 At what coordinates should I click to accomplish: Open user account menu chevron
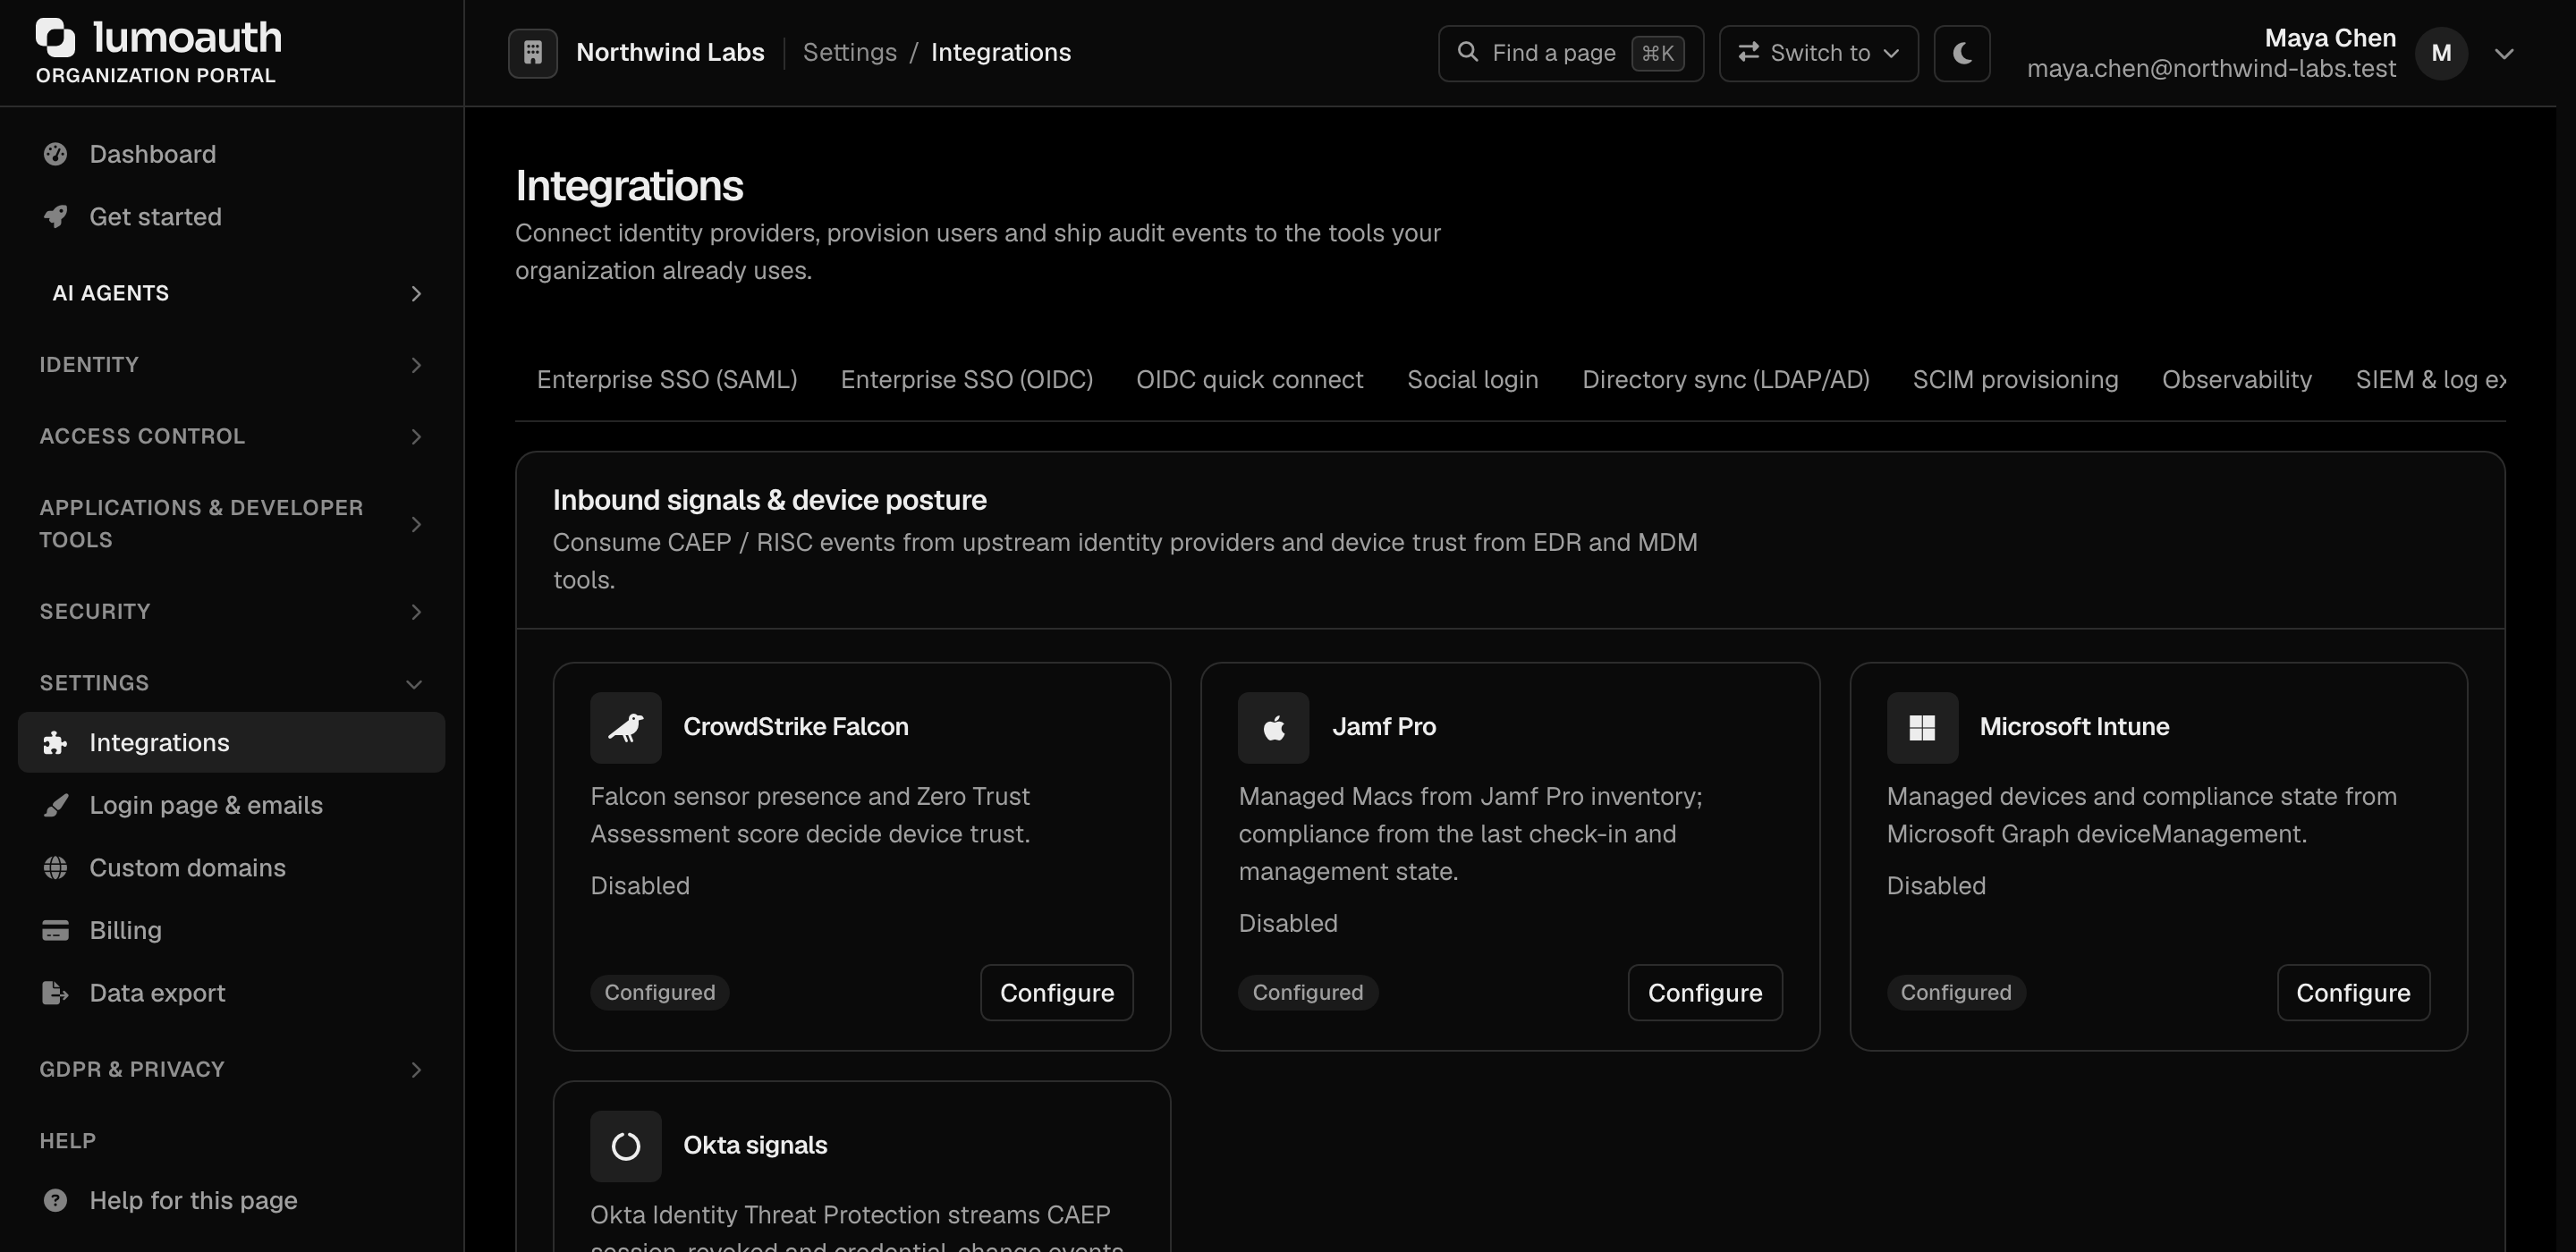[x=2503, y=54]
